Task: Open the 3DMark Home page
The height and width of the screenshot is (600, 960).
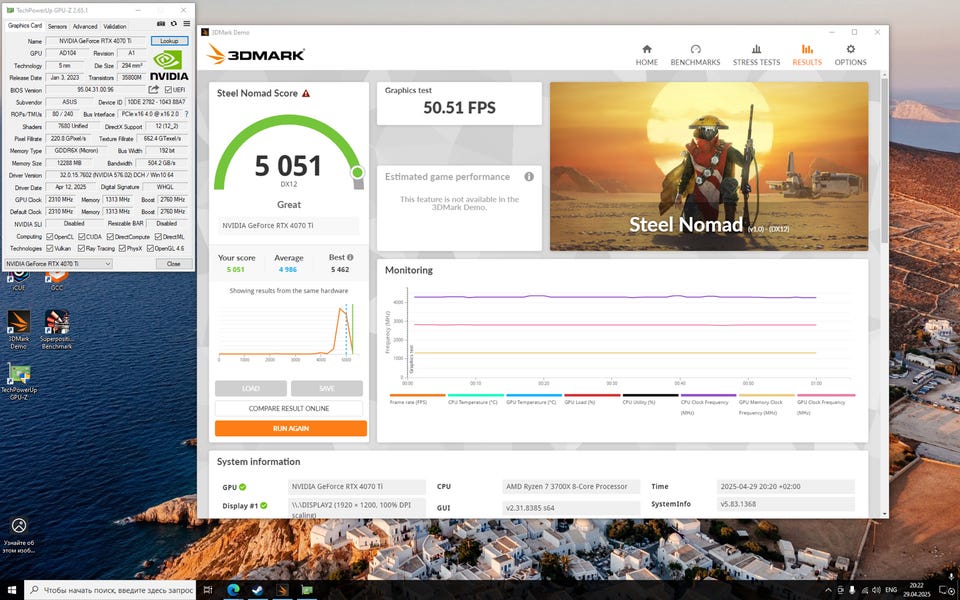Action: (647, 55)
